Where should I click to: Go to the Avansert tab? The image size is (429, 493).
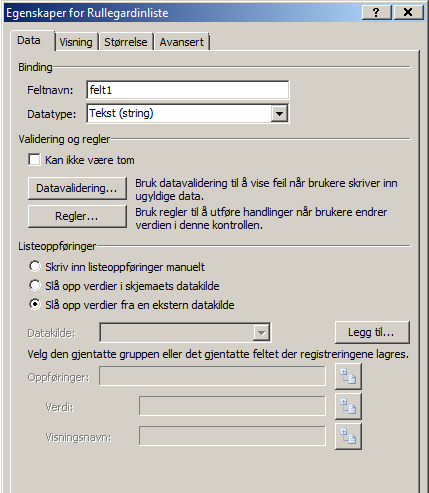coord(182,42)
